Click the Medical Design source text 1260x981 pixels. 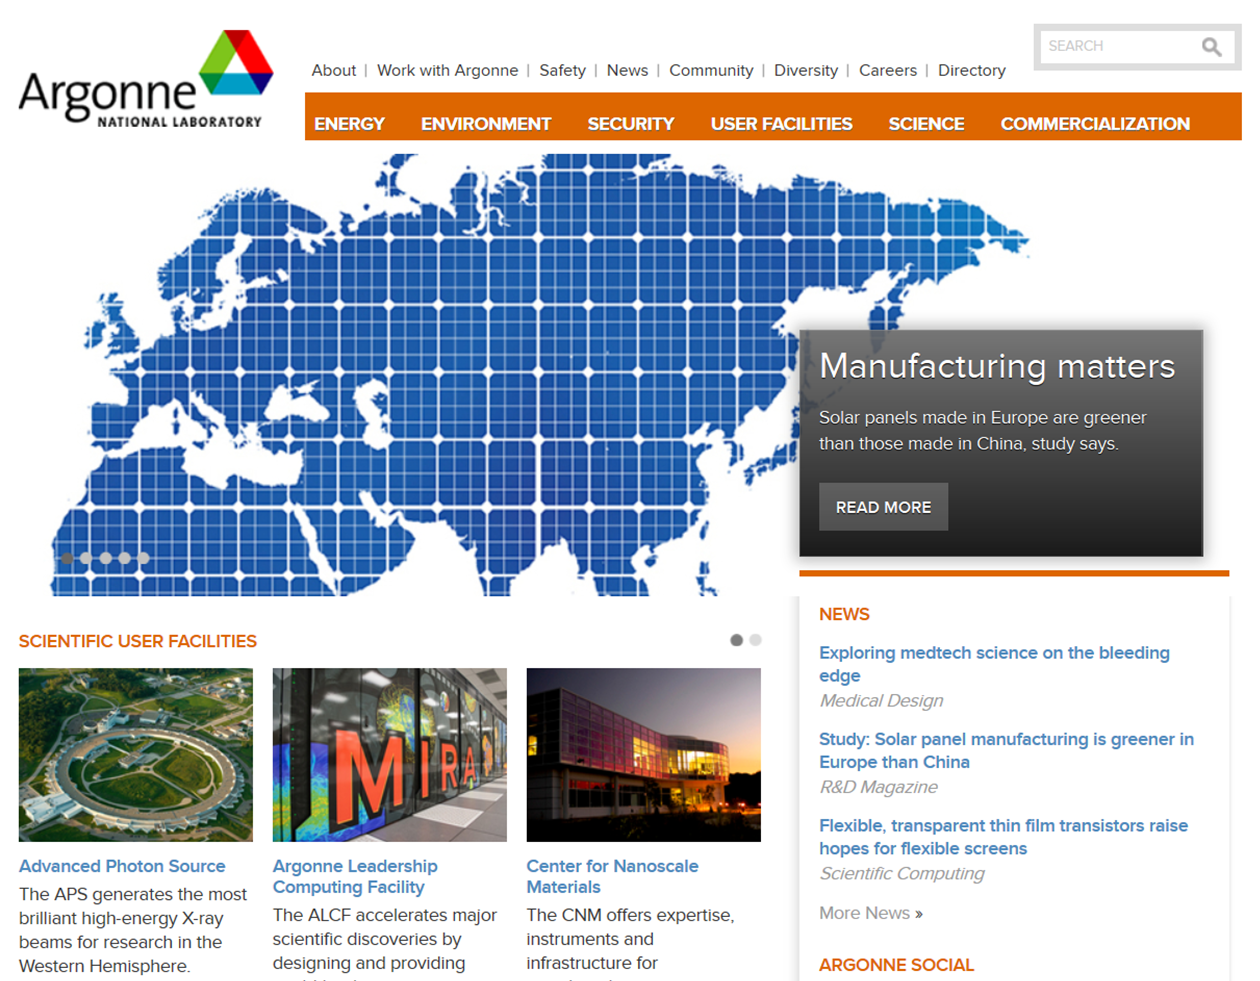(x=881, y=701)
